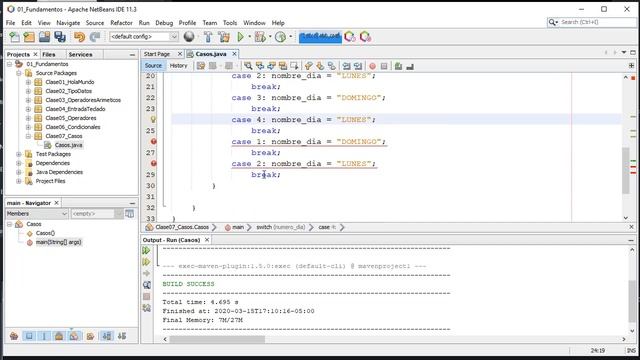Screen dimensions: 640x360
Task: Toggle Rectangular Selection icon
Action: point(294,66)
